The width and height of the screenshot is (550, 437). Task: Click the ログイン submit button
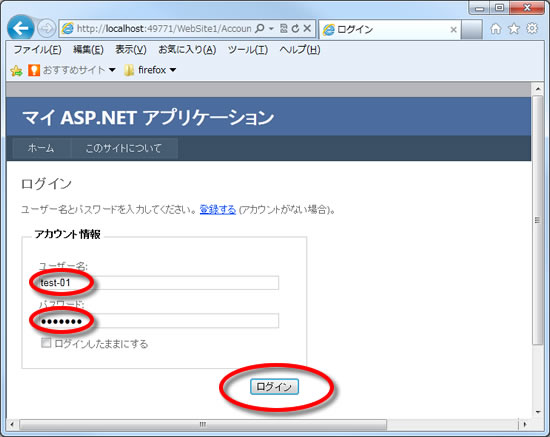click(x=274, y=386)
